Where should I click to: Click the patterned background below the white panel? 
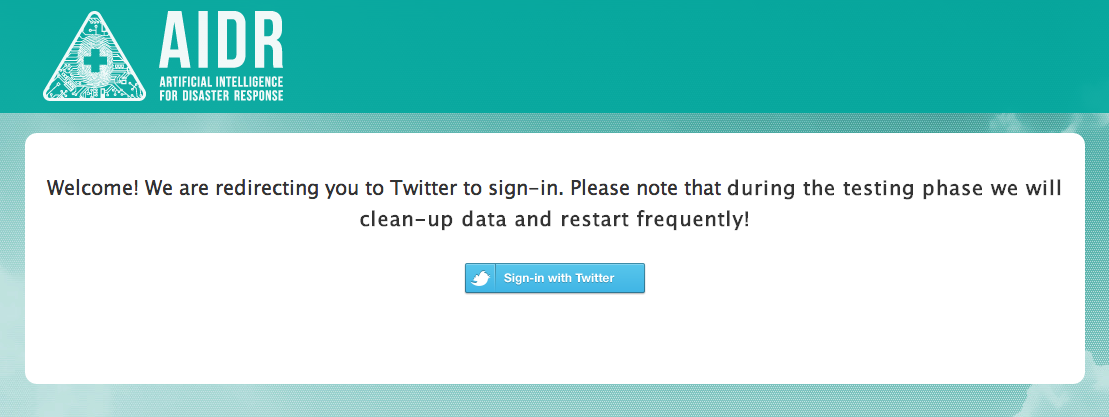[554, 401]
